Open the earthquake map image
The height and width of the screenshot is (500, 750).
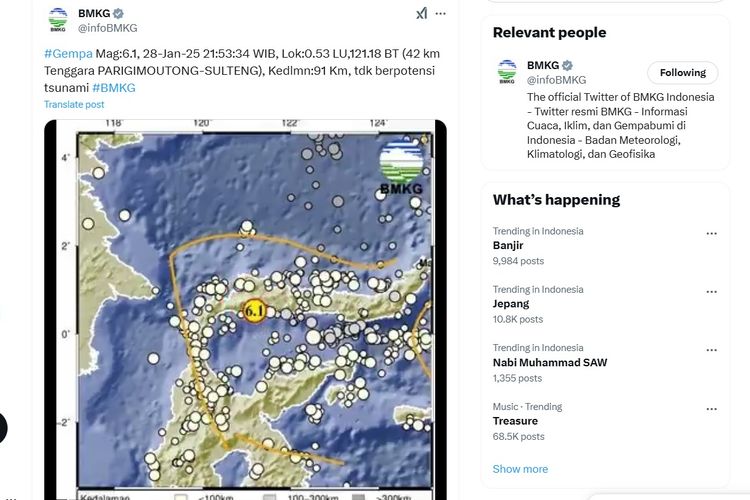tap(245, 310)
